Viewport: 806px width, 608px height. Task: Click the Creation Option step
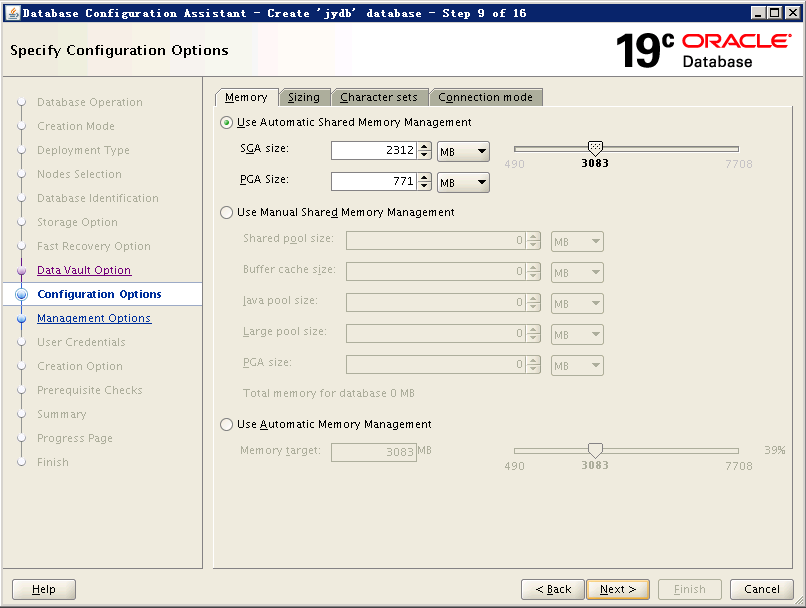80,366
